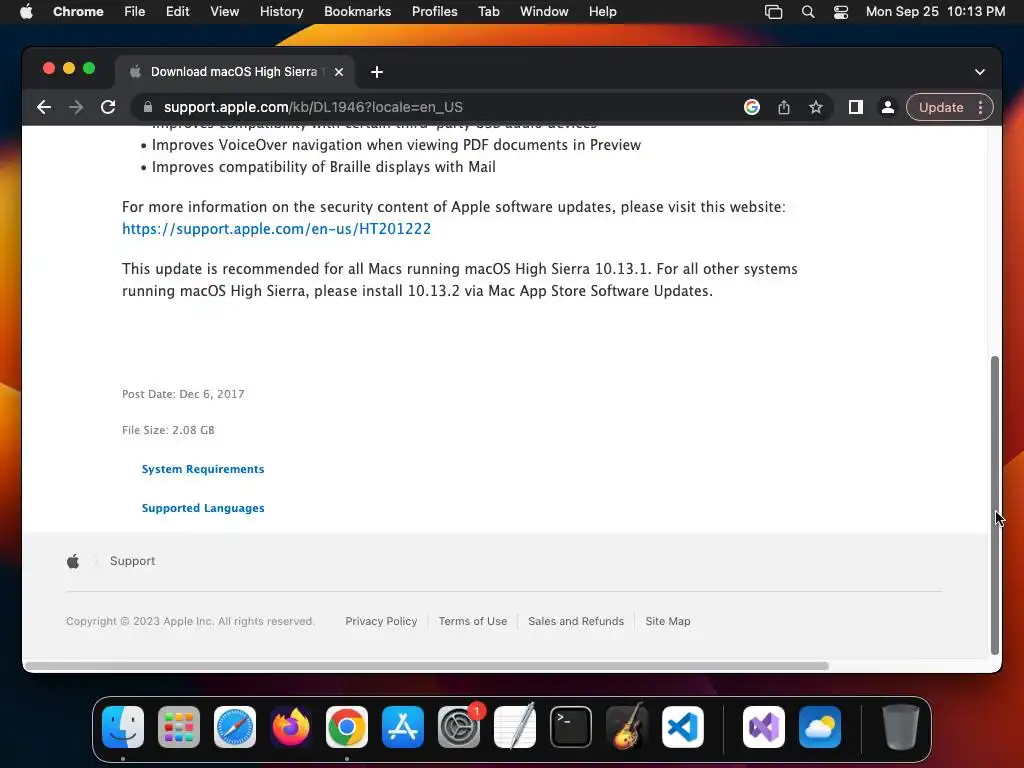1024x768 pixels.
Task: Expand Supported Languages section
Action: (203, 508)
